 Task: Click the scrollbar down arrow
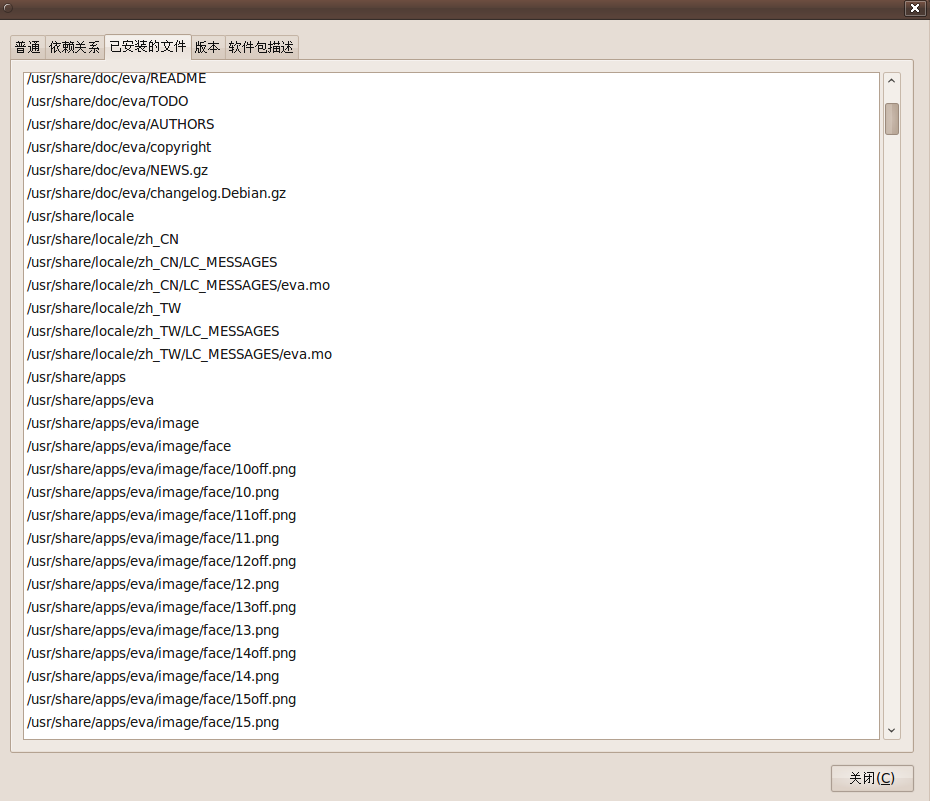(891, 730)
